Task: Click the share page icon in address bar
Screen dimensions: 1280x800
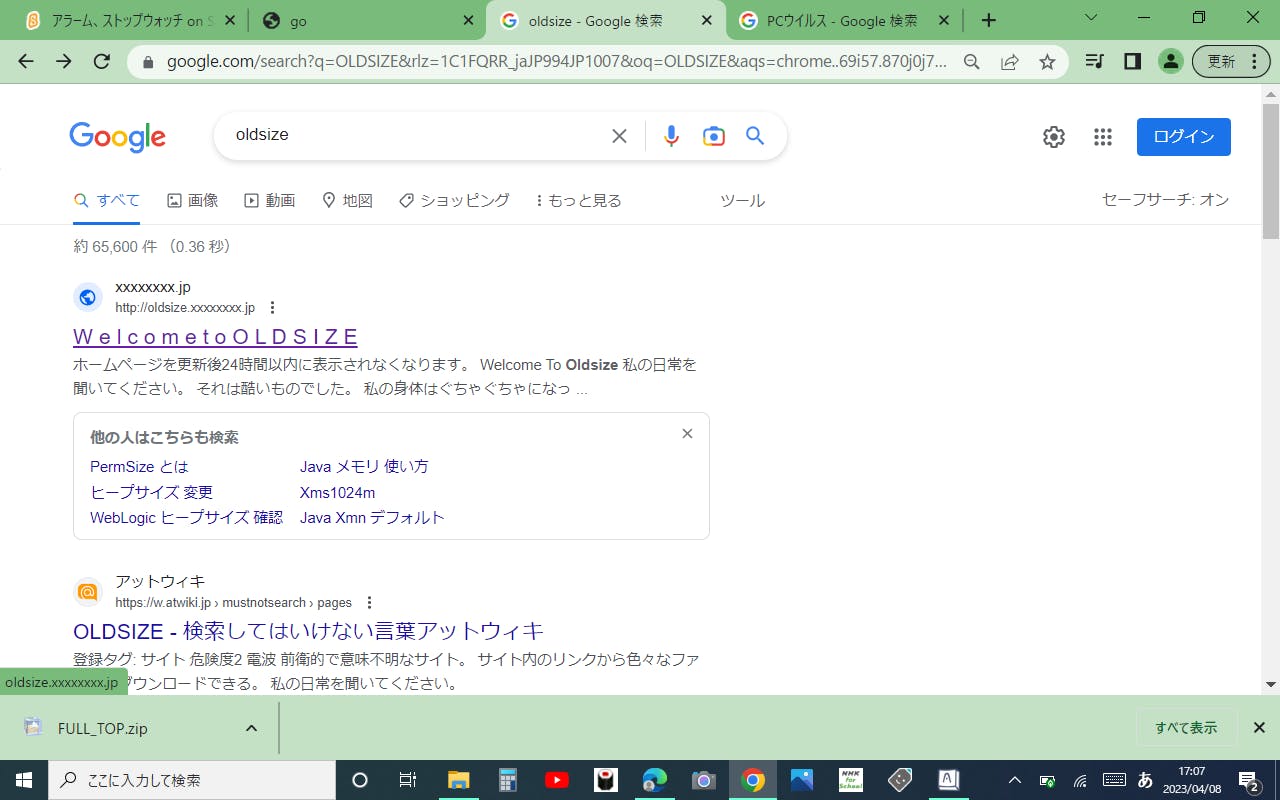Action: [1009, 62]
